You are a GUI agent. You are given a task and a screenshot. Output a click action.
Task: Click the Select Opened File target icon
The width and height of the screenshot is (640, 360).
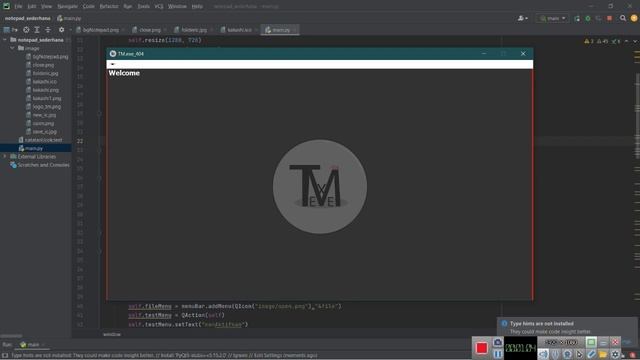pos(26,30)
